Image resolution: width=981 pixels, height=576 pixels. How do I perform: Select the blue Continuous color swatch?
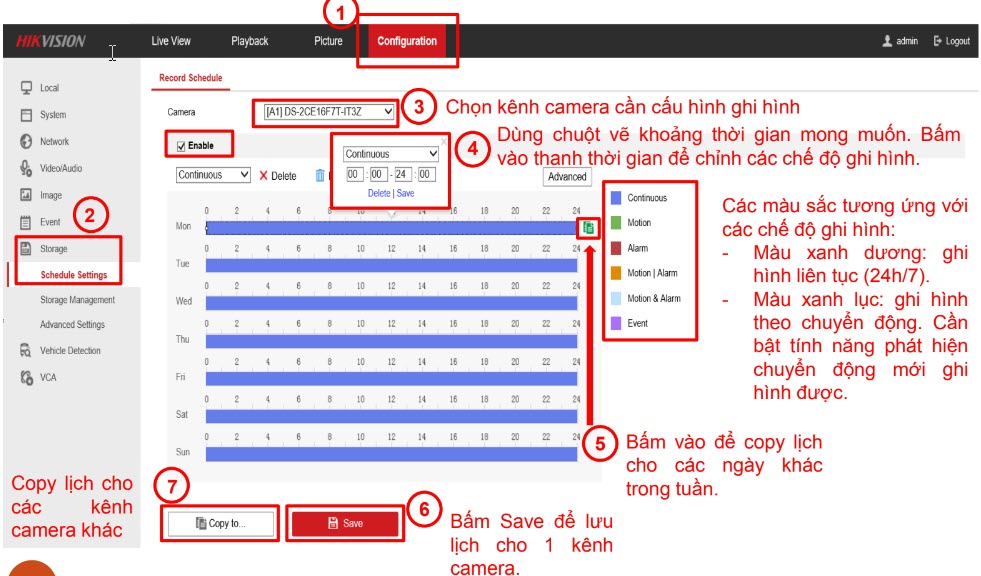click(616, 198)
